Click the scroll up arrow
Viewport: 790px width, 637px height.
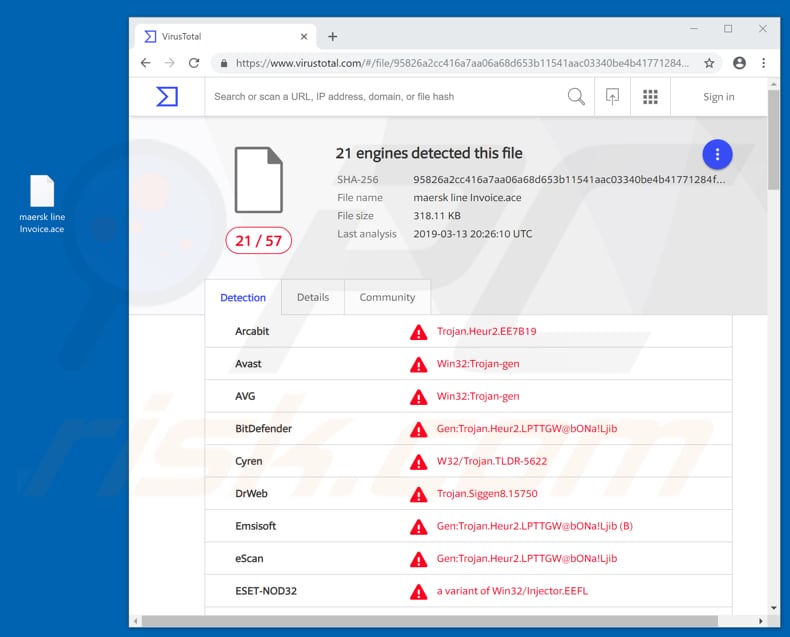773,84
